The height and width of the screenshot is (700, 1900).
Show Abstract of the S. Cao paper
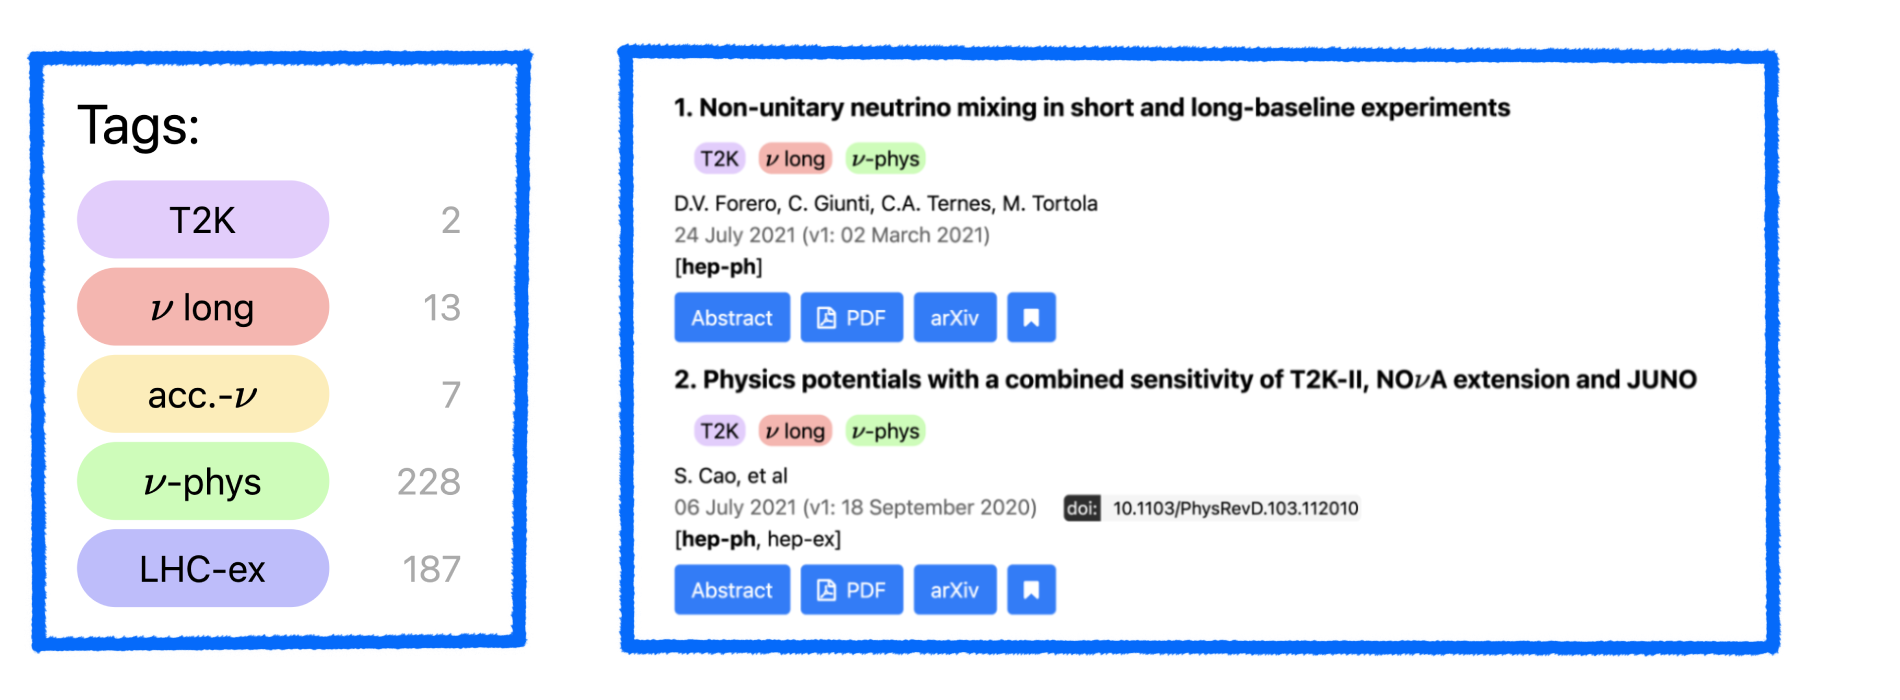[x=732, y=590]
